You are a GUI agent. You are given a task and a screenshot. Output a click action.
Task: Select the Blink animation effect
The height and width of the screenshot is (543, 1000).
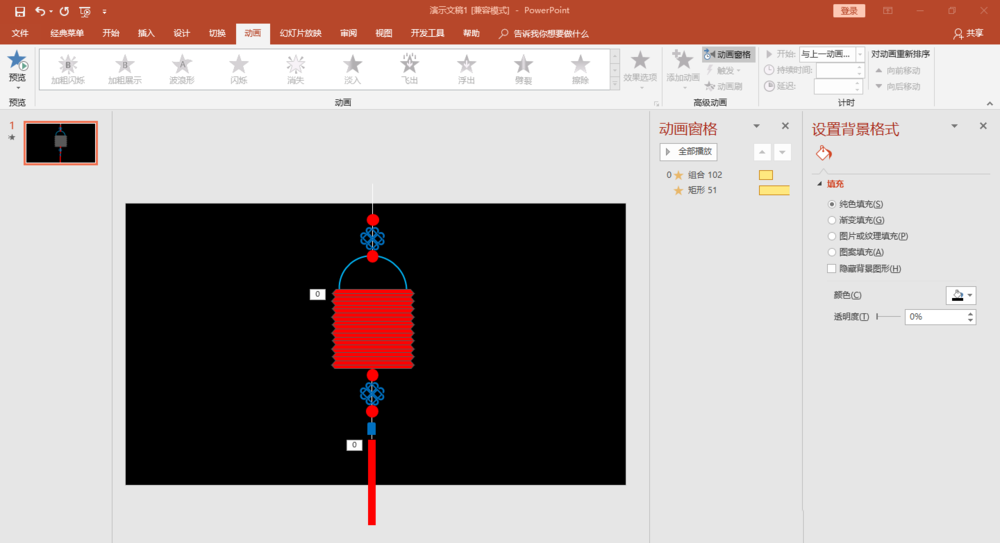coord(239,70)
